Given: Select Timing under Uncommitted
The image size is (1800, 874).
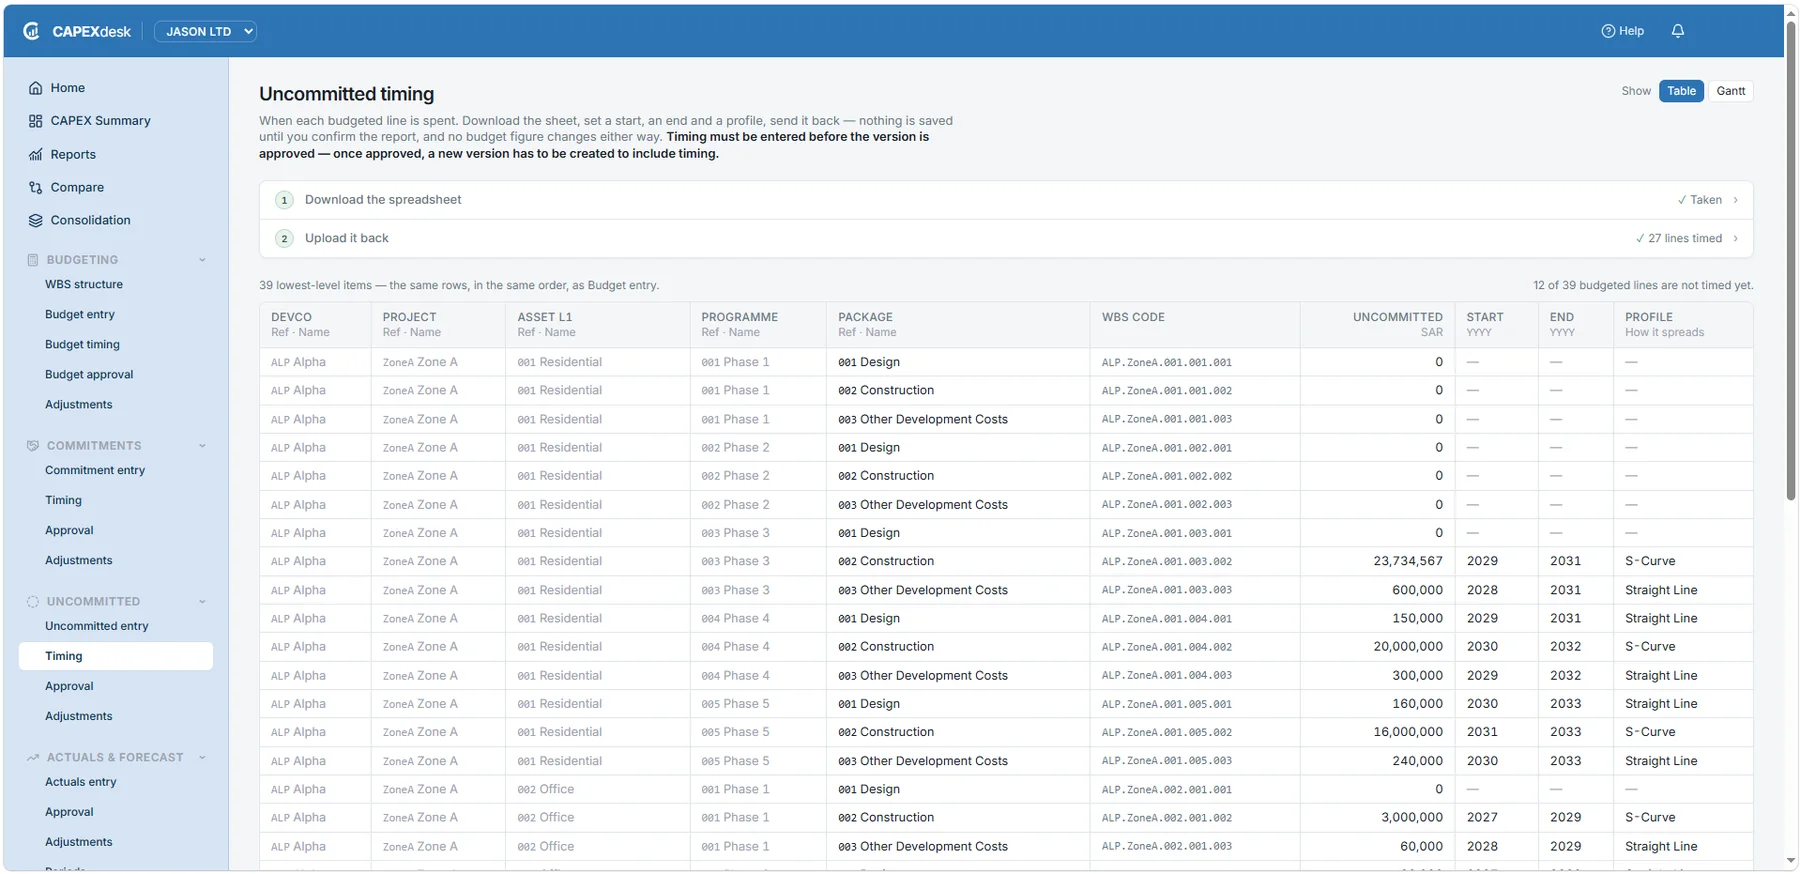Looking at the screenshot, I should click(x=116, y=657).
